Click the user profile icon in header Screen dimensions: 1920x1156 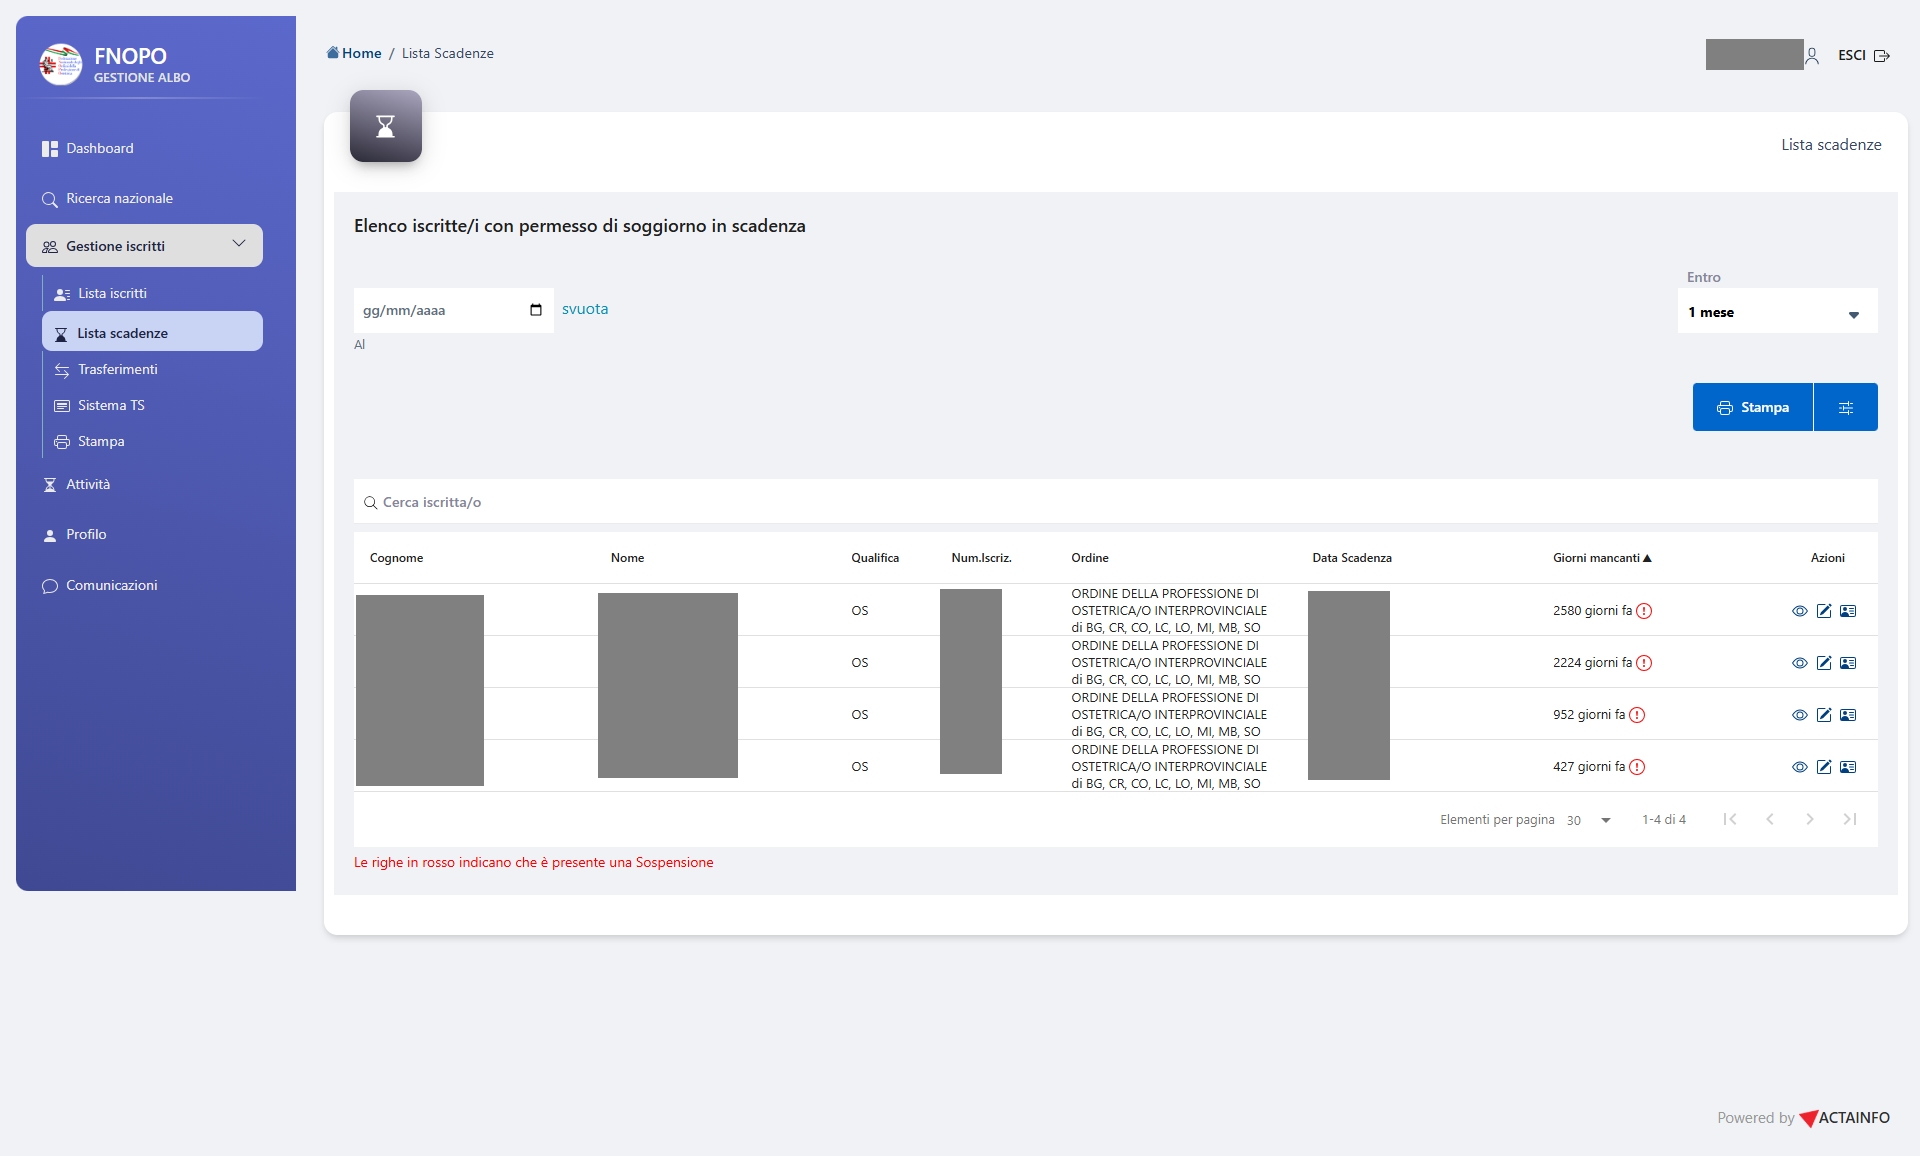(x=1811, y=56)
